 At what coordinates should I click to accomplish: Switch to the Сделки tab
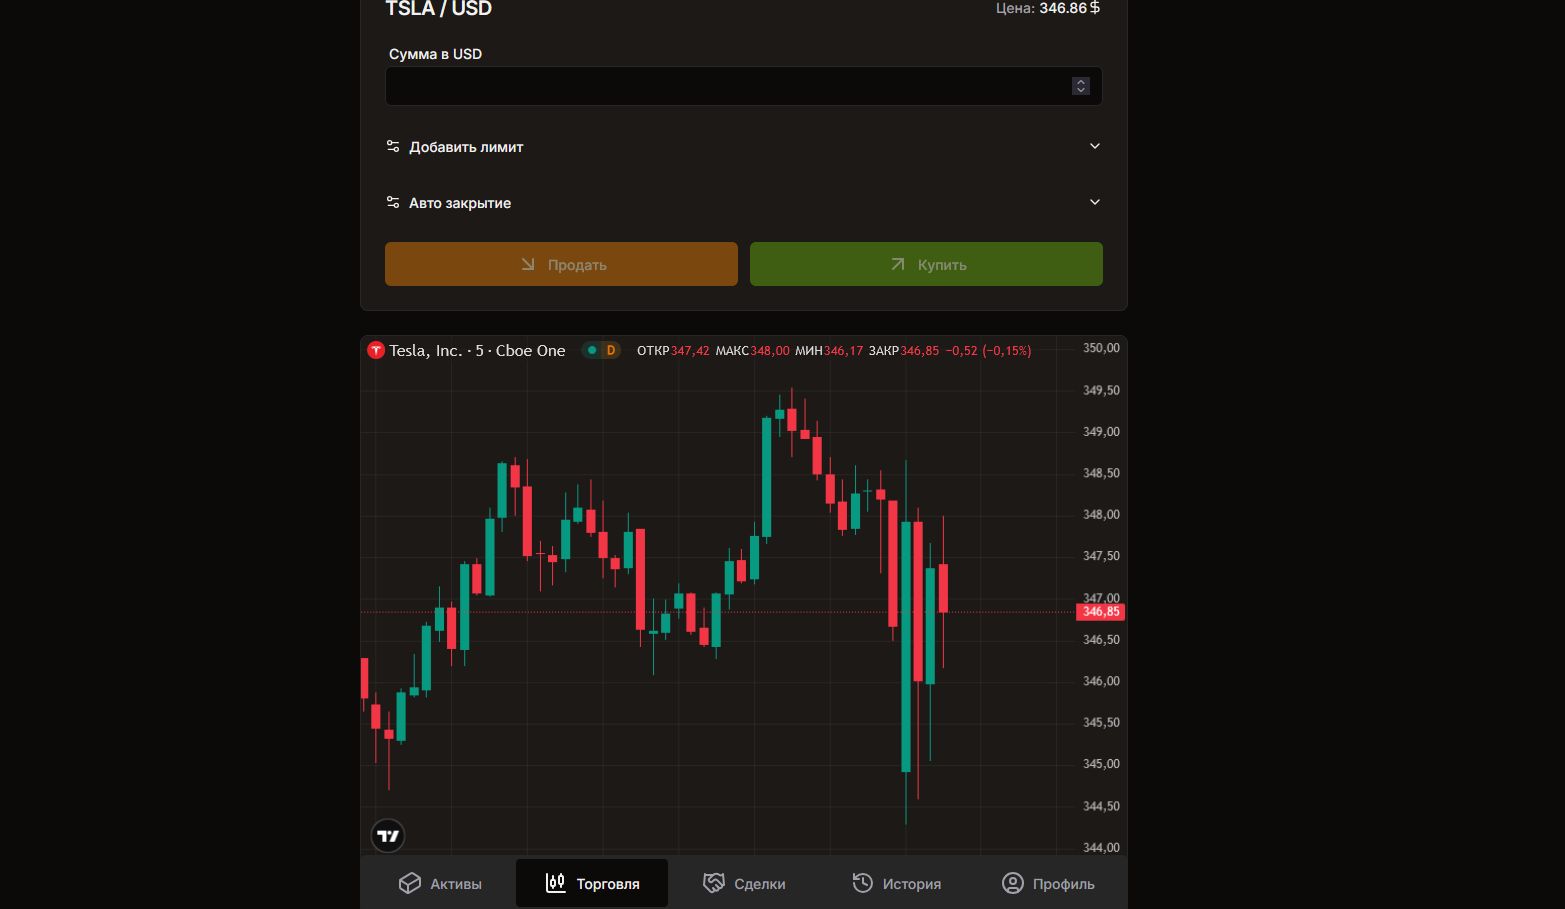pyautogui.click(x=744, y=883)
